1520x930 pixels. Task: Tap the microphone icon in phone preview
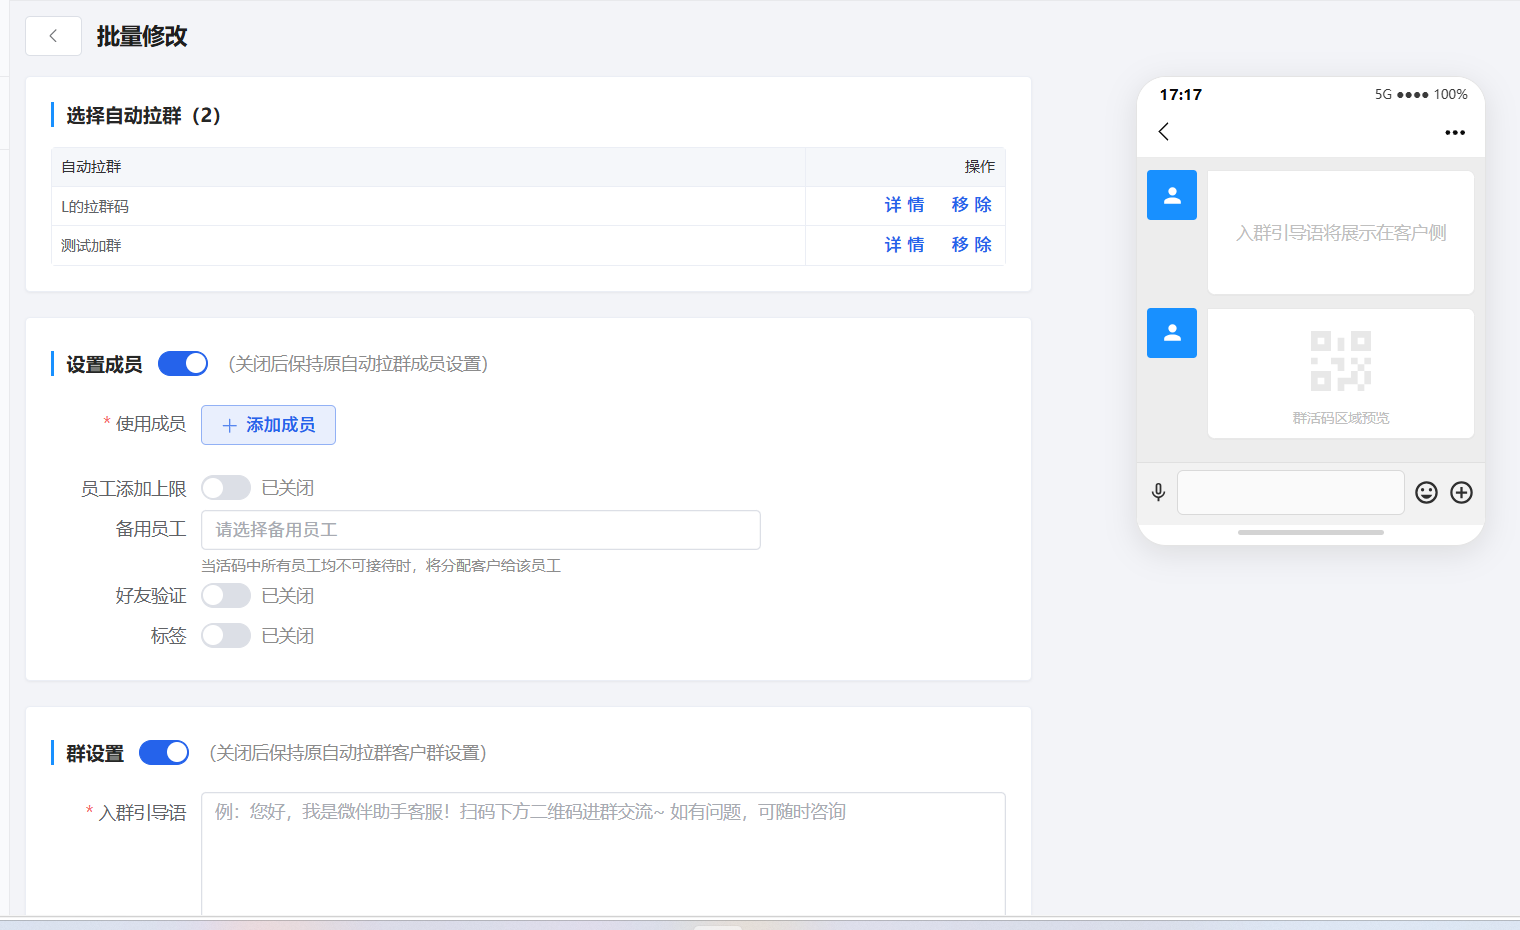point(1158,492)
